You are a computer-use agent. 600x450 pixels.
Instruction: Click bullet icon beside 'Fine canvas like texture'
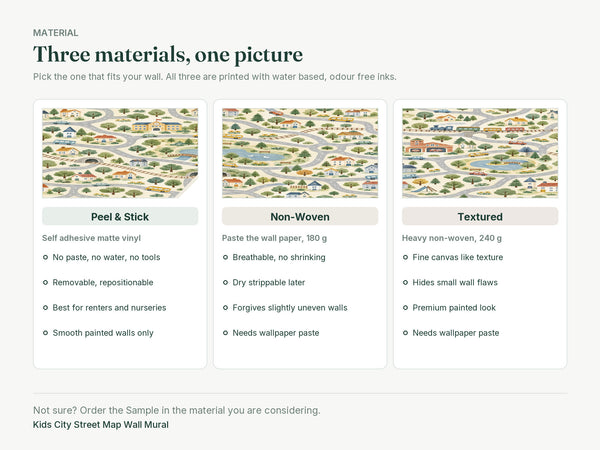pyautogui.click(x=405, y=257)
